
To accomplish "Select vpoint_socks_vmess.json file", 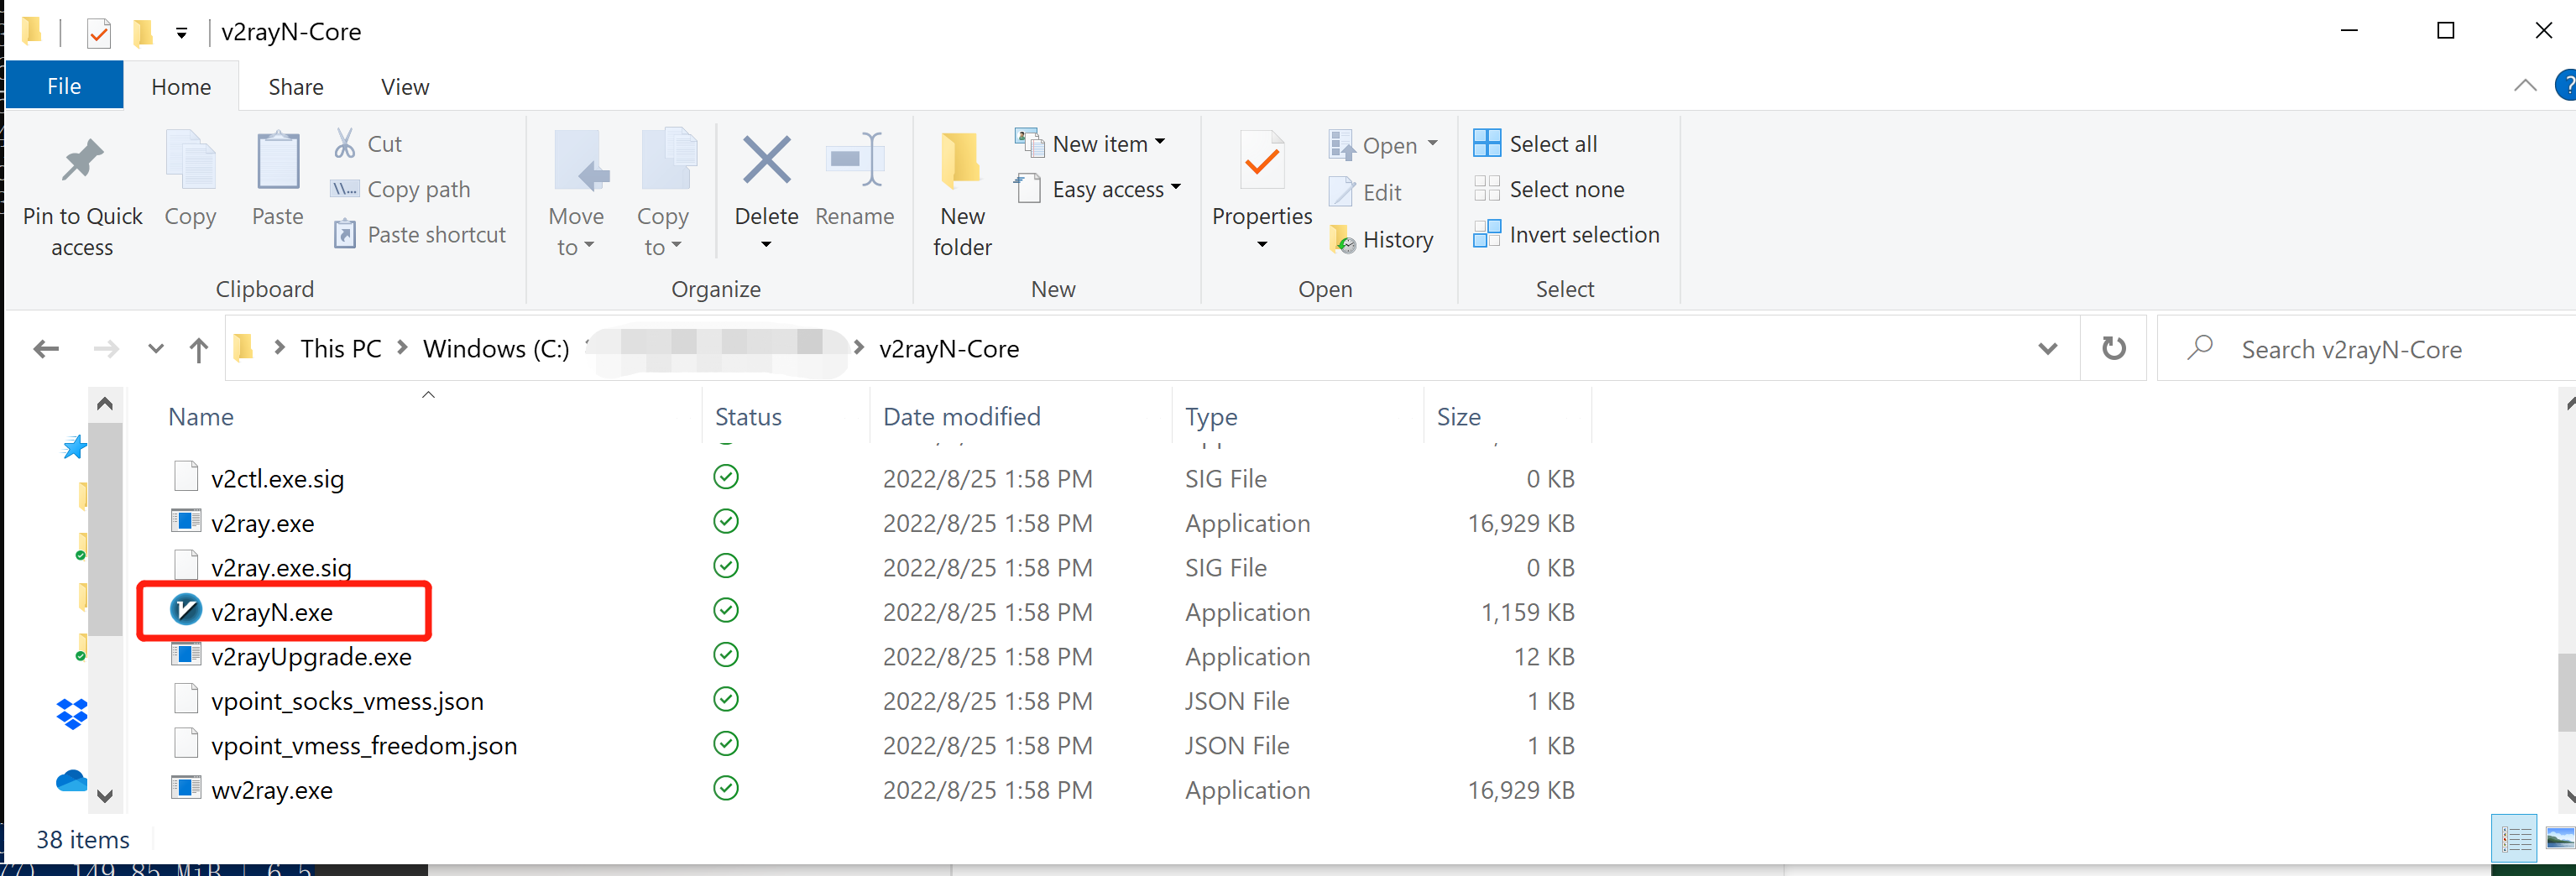I will point(347,701).
